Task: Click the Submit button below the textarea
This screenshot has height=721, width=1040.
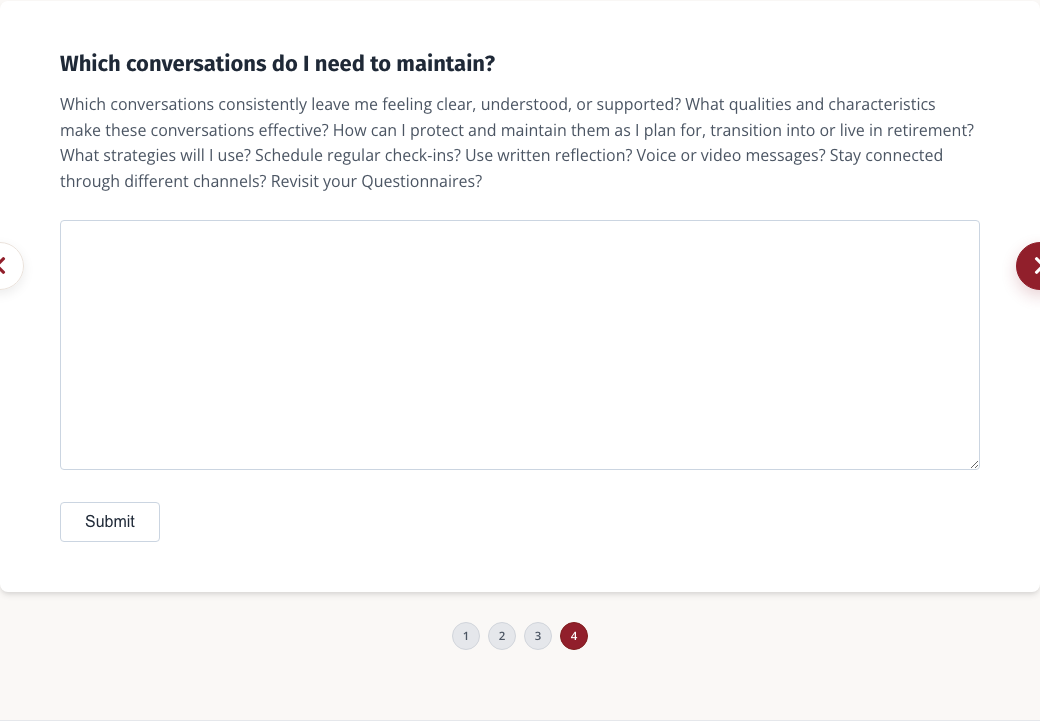Action: [110, 522]
